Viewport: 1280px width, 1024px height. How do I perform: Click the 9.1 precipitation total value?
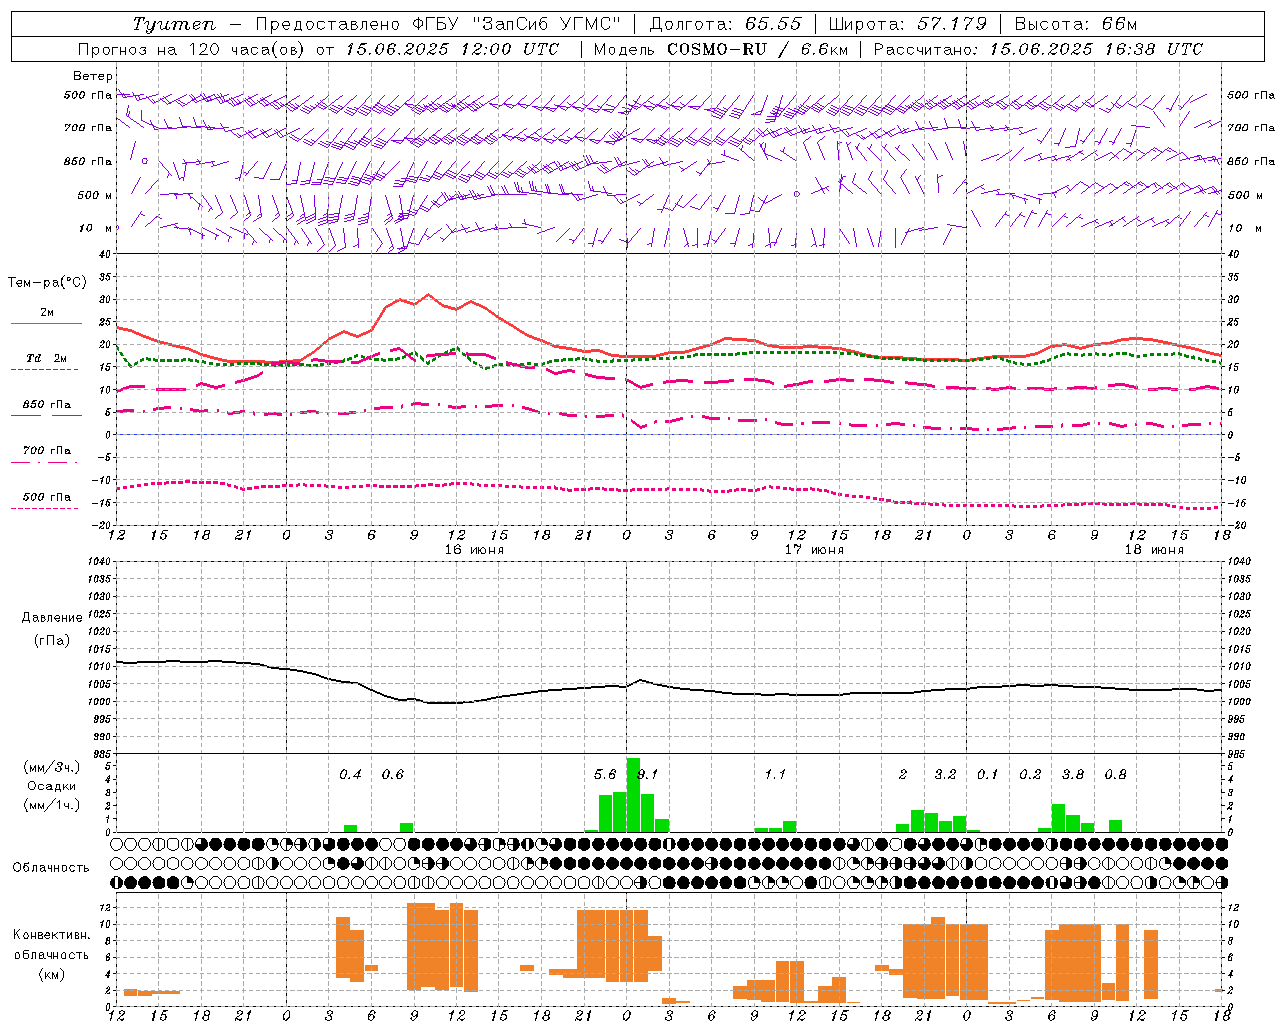tap(648, 774)
